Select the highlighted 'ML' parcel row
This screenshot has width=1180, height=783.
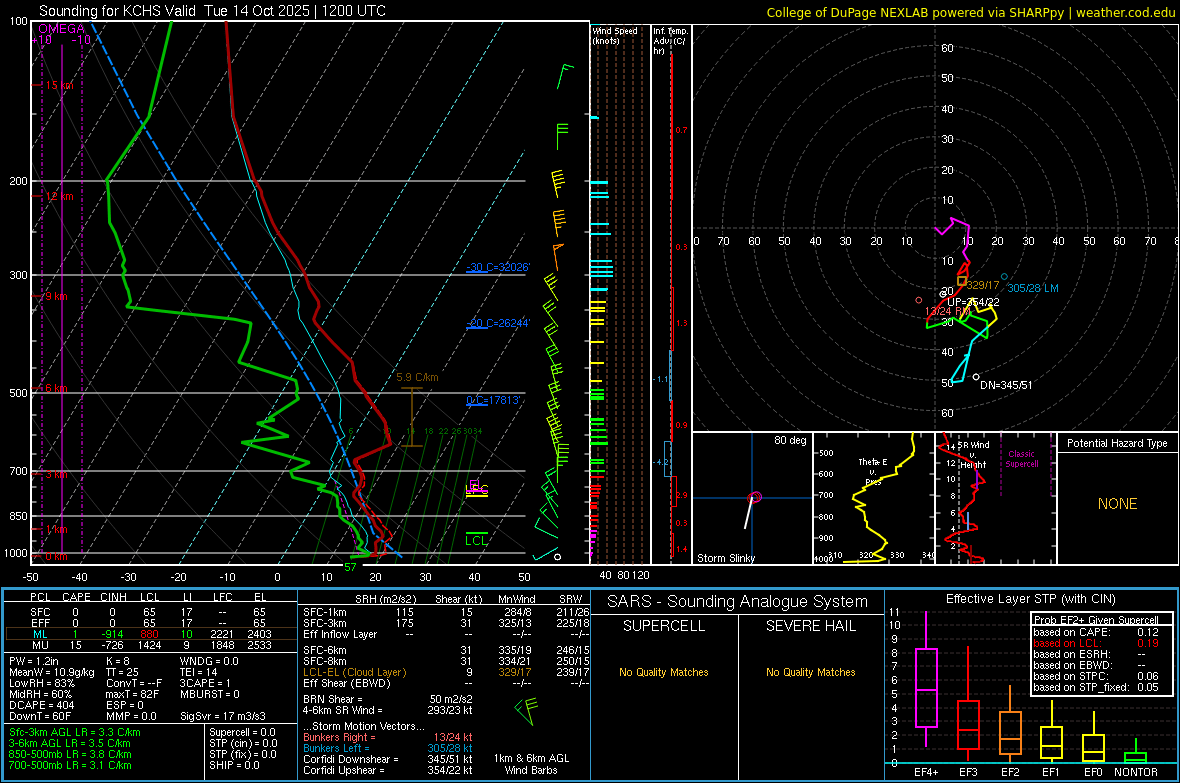151,634
